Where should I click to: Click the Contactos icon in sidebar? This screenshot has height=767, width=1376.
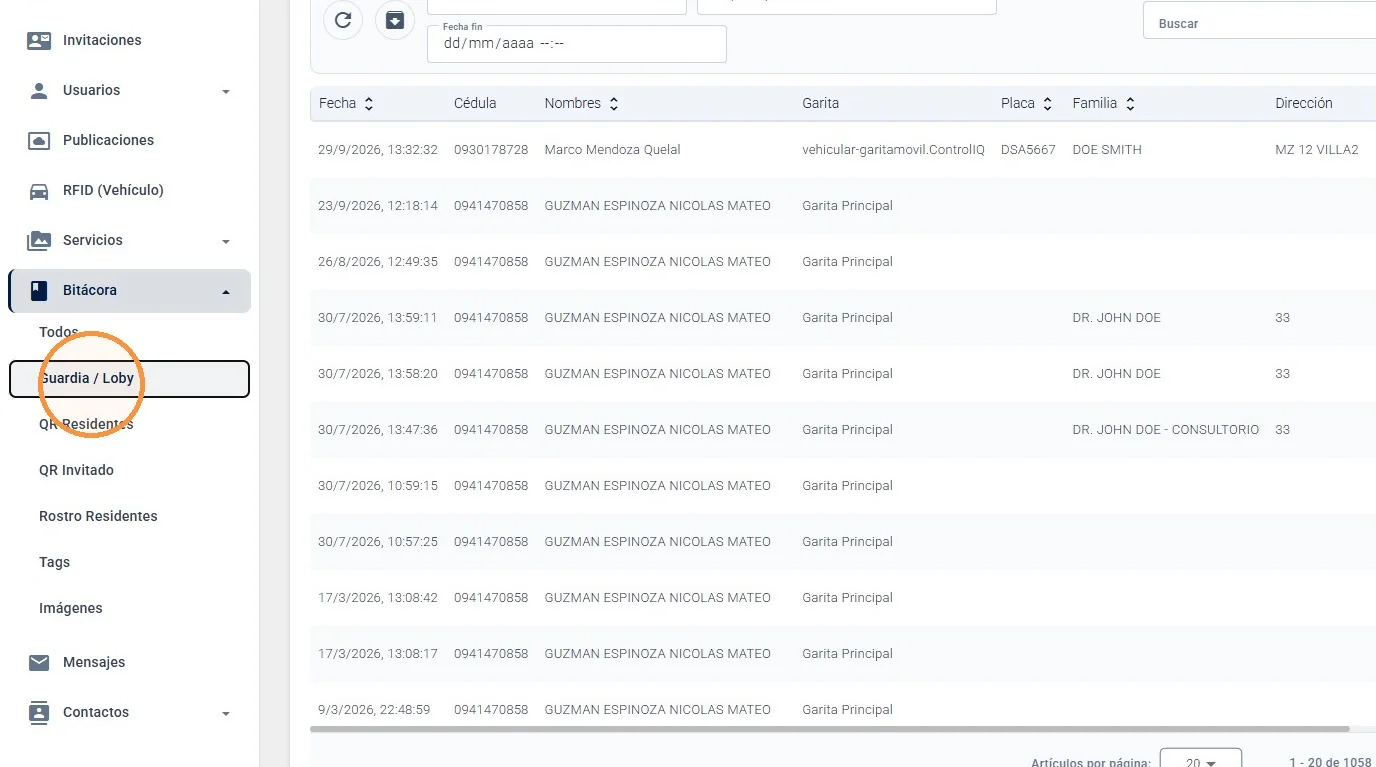click(x=39, y=712)
